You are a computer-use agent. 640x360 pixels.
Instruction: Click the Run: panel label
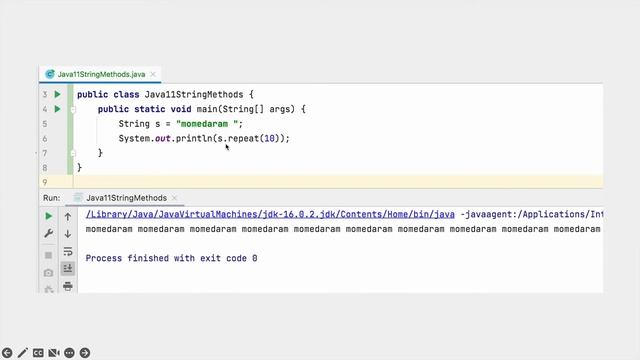pos(51,198)
